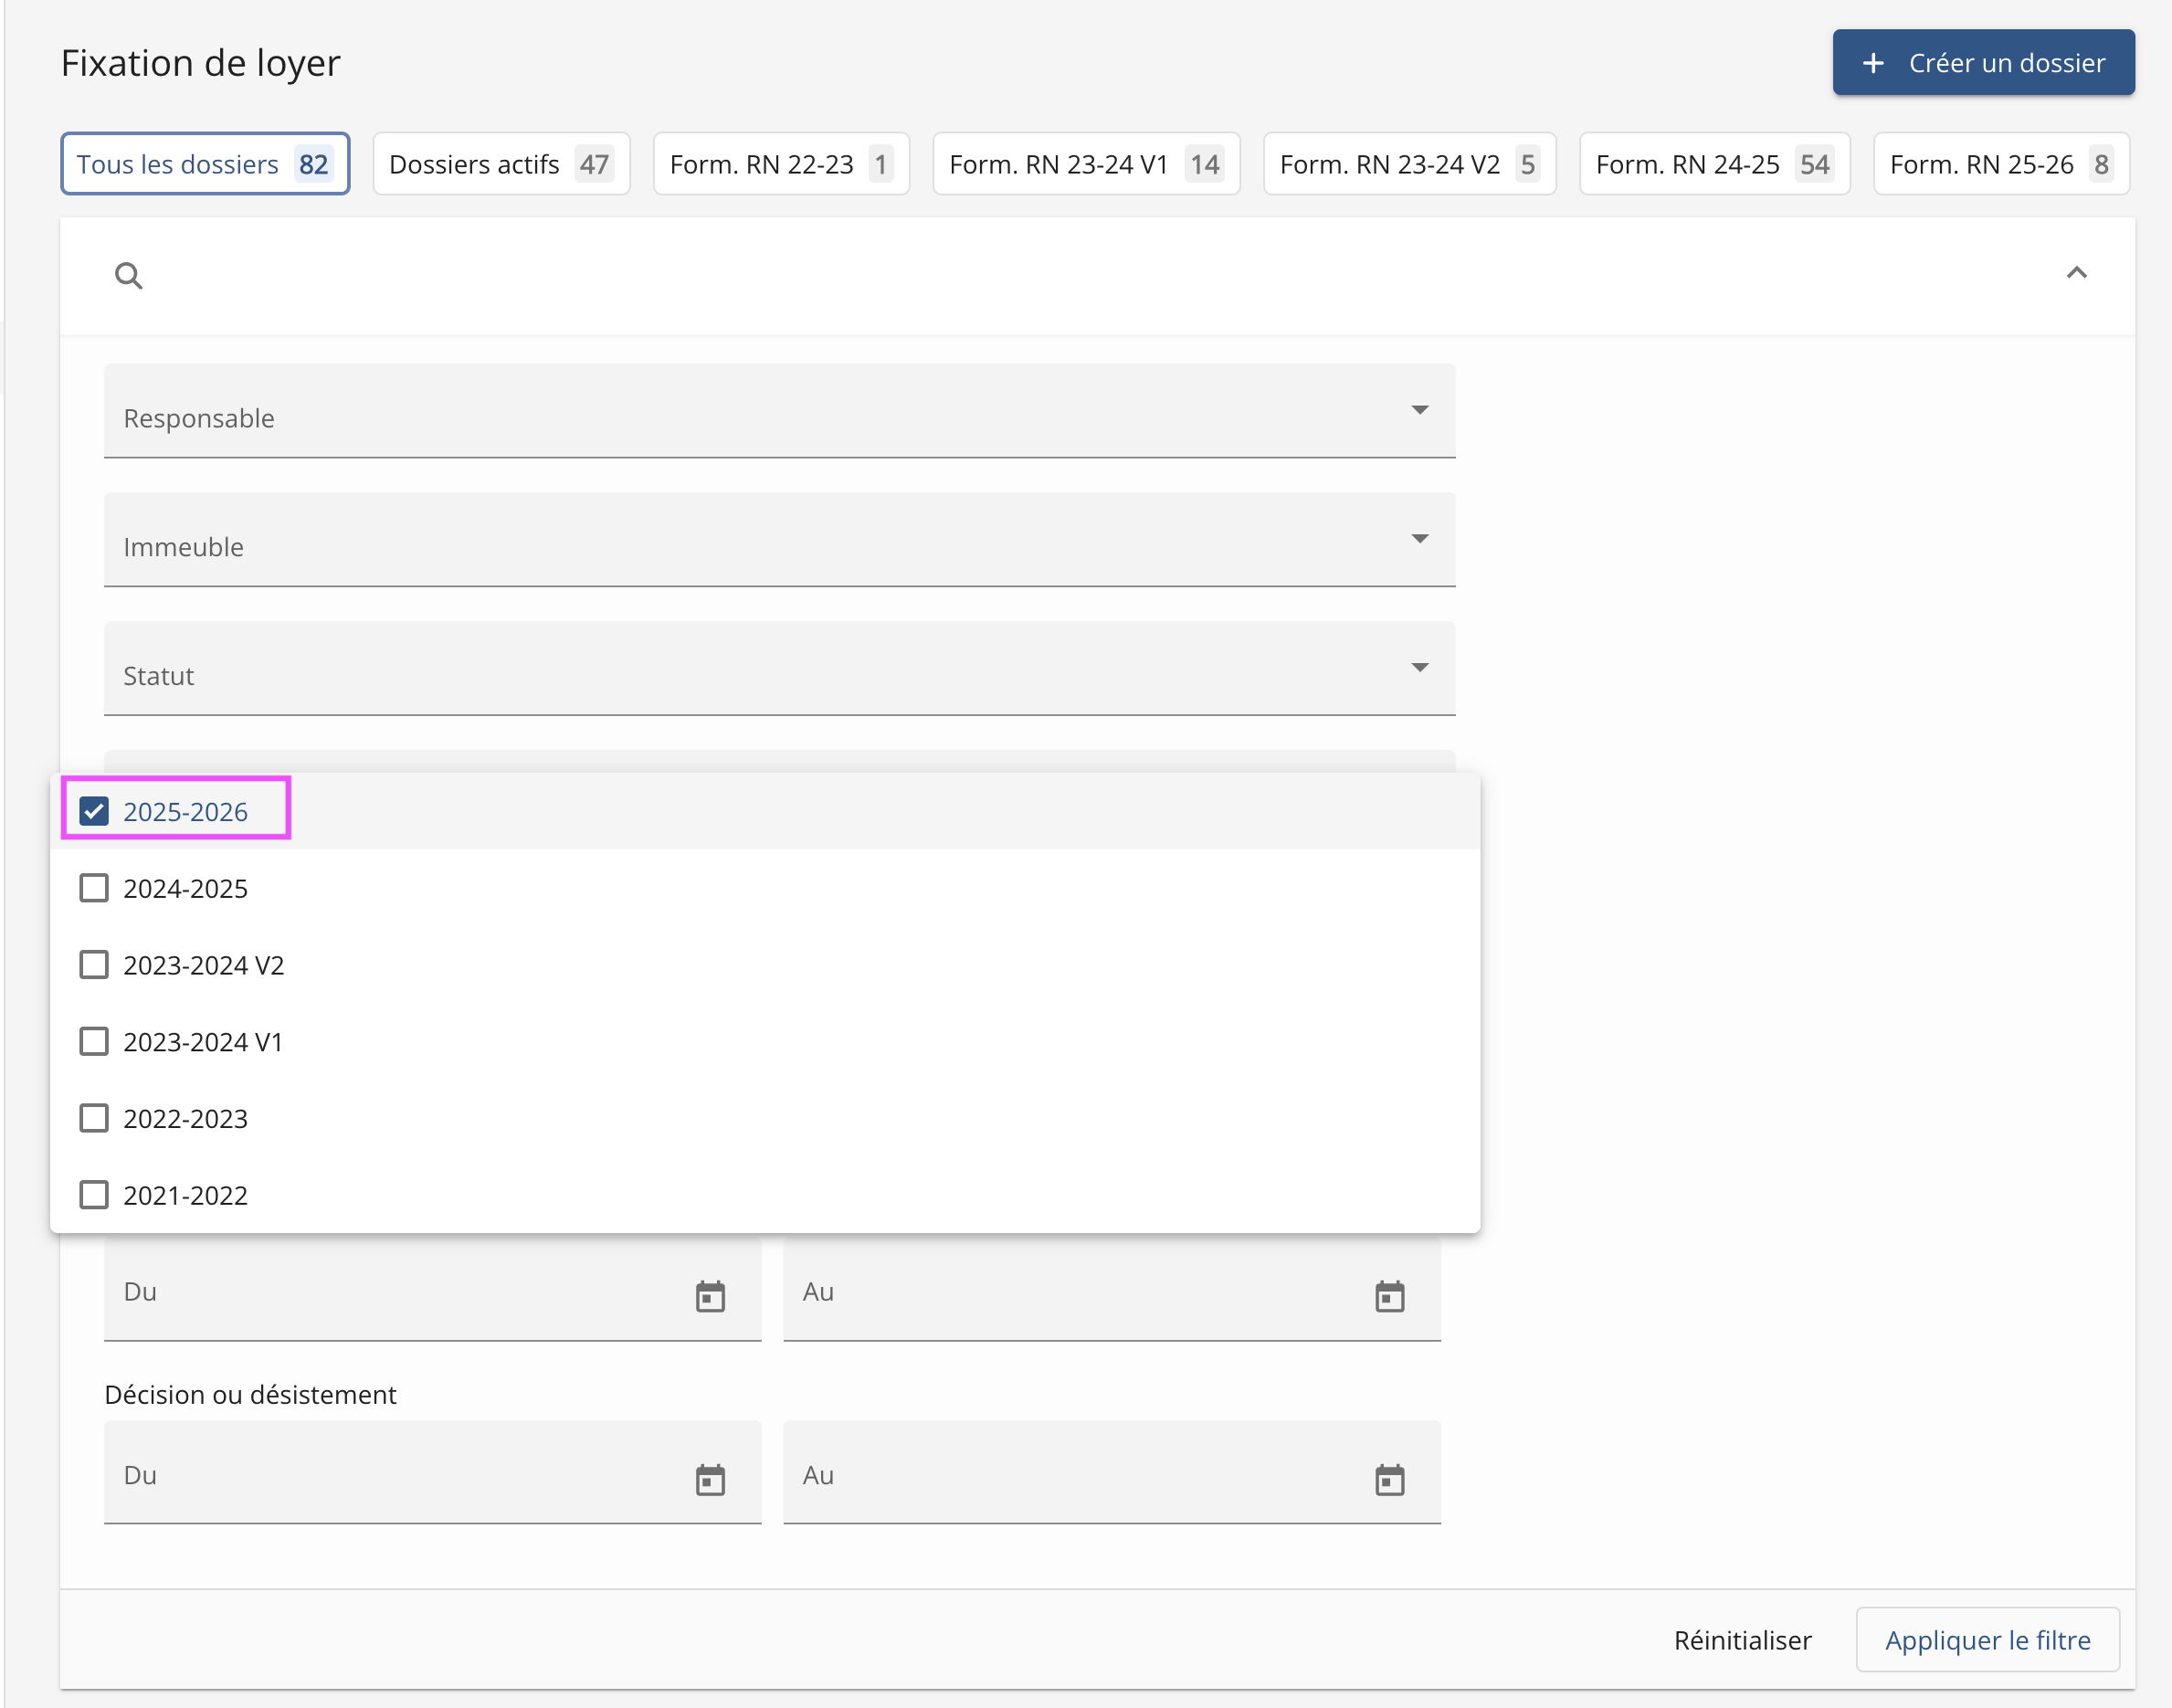
Task: Uncheck the 2025-2026 option
Action: pyautogui.click(x=94, y=811)
